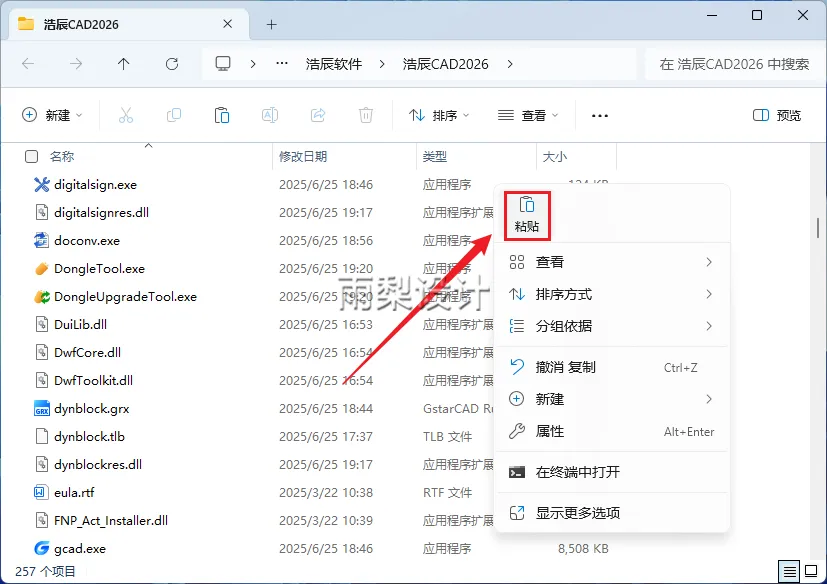Switch to large icons view in status bar
The width and height of the screenshot is (827, 584).
tap(811, 571)
